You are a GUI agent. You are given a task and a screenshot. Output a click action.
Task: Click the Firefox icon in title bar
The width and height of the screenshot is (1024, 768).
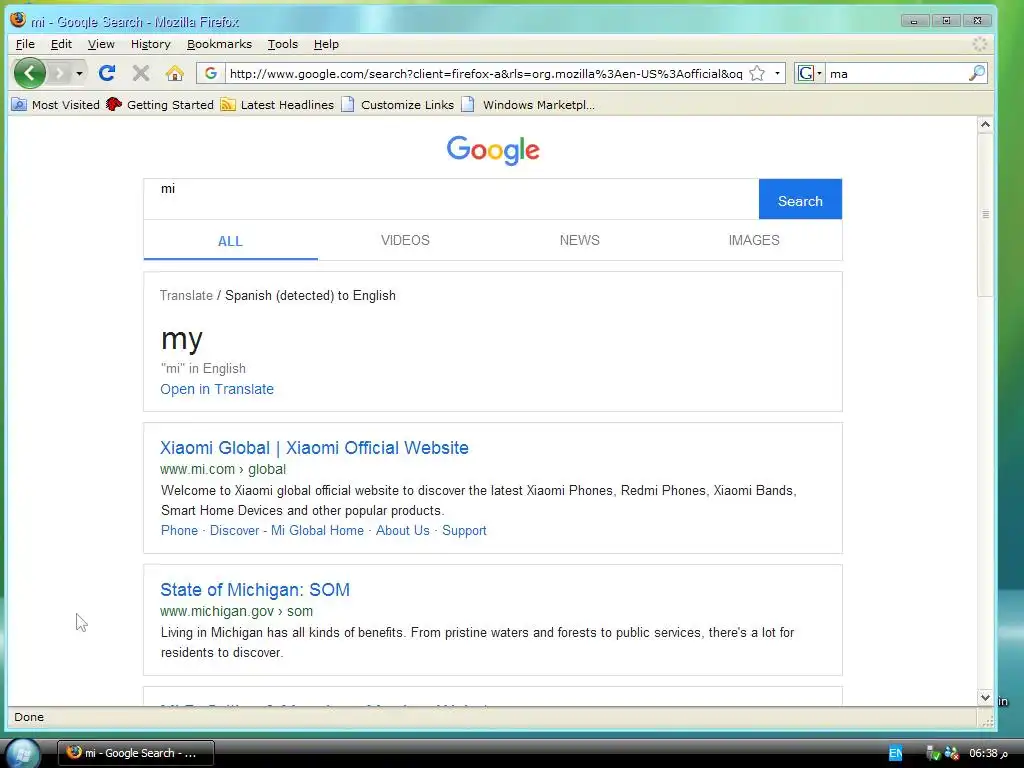click(x=18, y=20)
